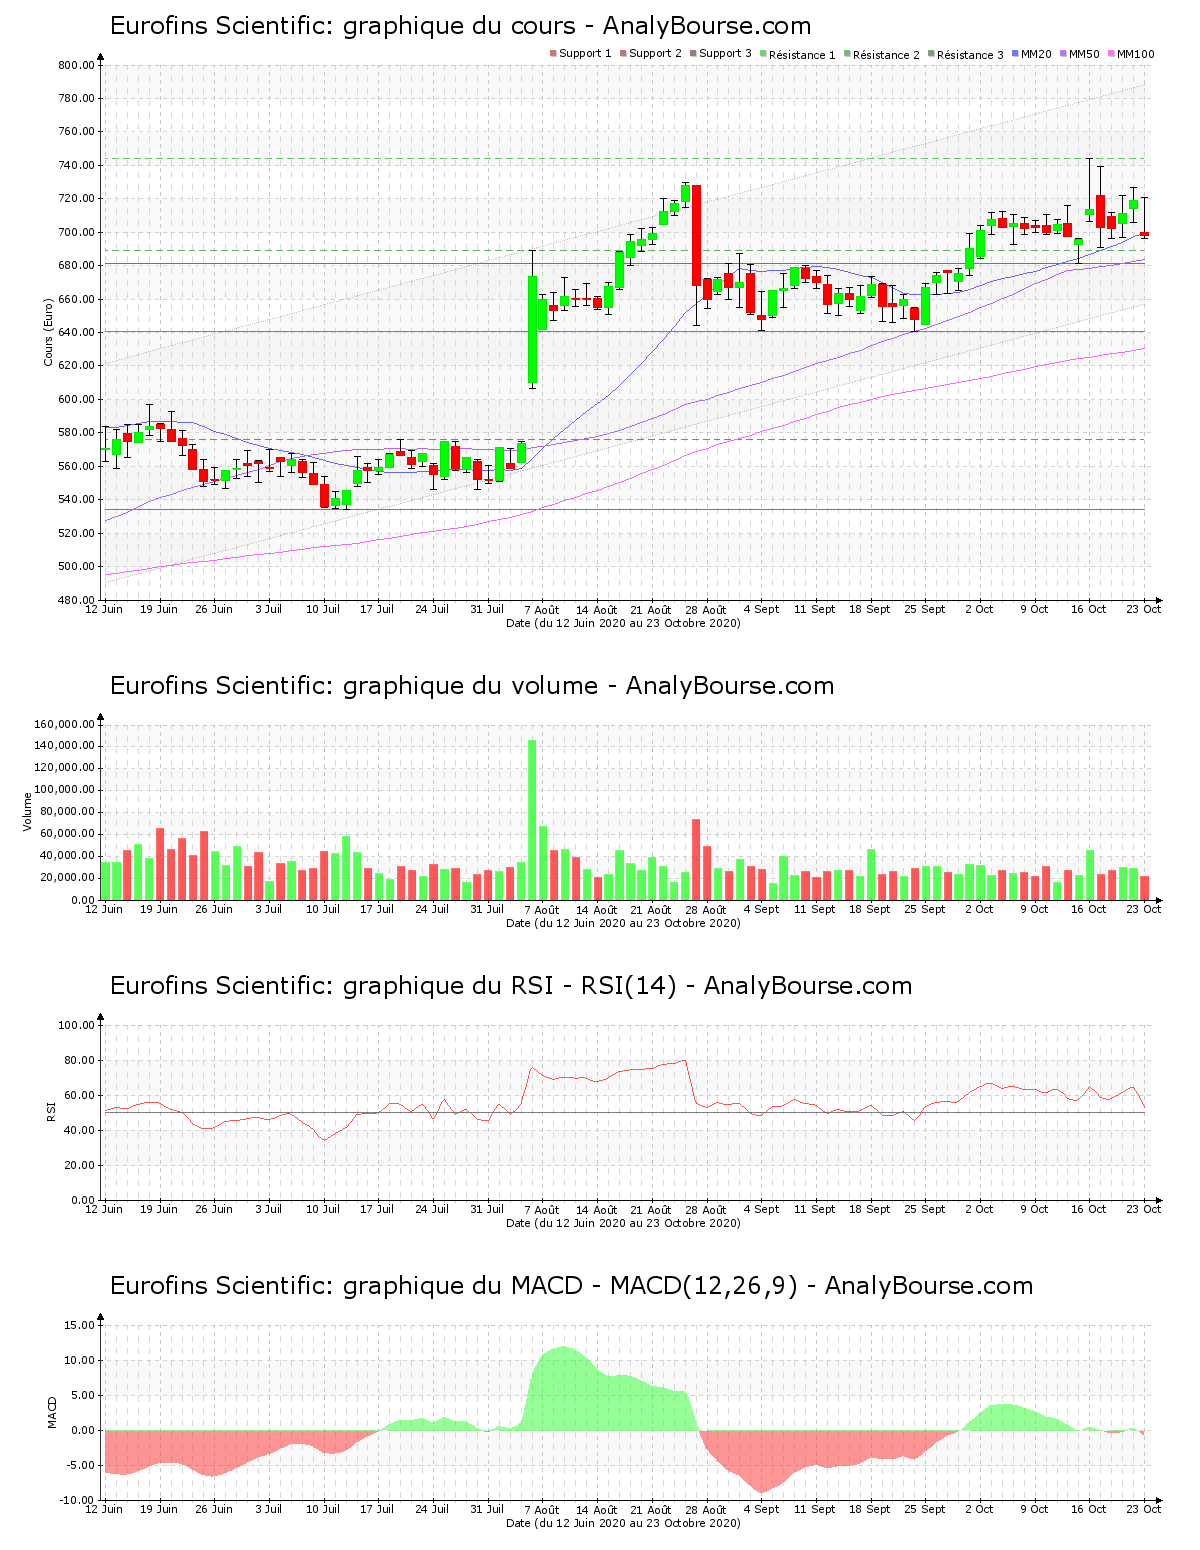Click the 680.00 price axis value
Viewport: 1200px width, 1550px height.
[76, 265]
